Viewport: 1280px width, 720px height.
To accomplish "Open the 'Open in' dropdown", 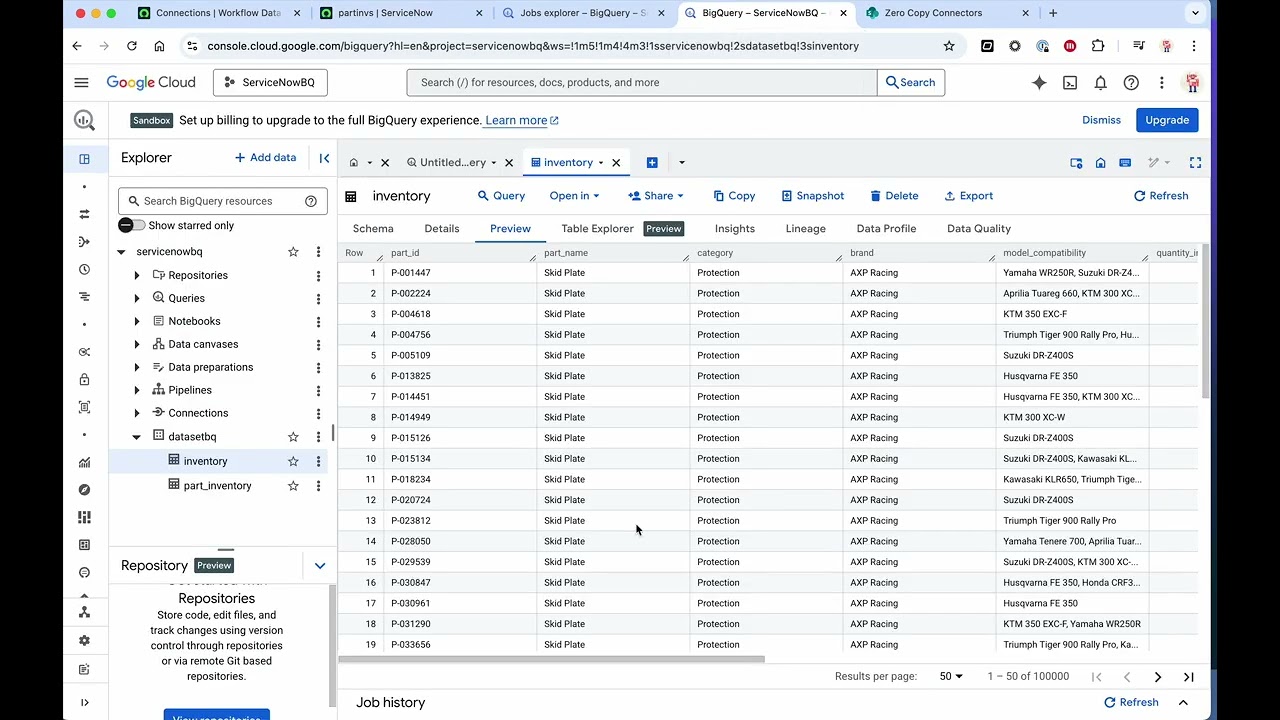I will [x=574, y=196].
